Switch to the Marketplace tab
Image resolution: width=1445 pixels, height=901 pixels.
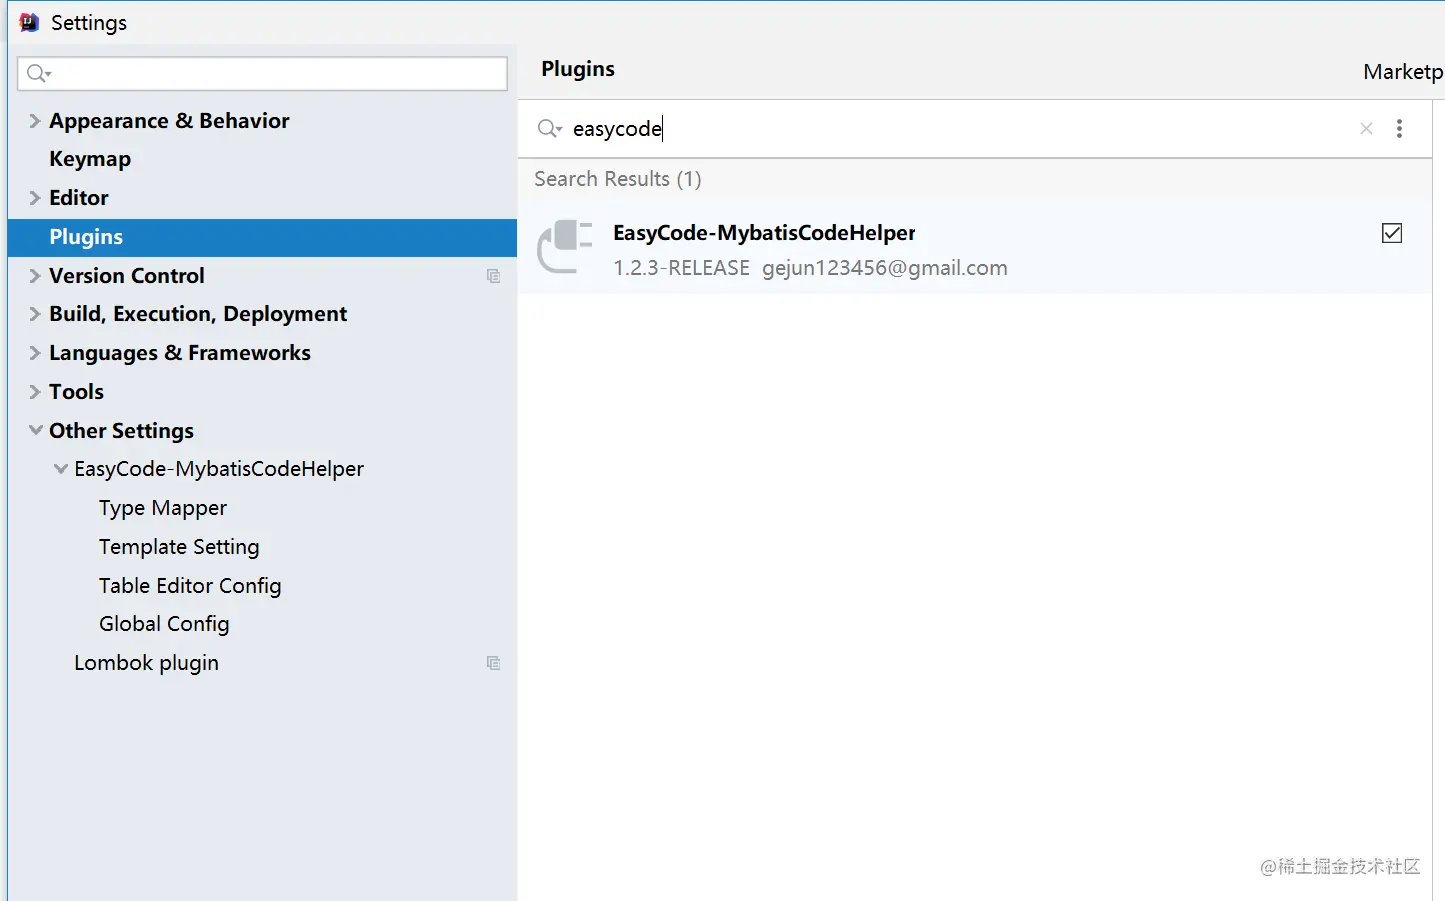[1403, 72]
